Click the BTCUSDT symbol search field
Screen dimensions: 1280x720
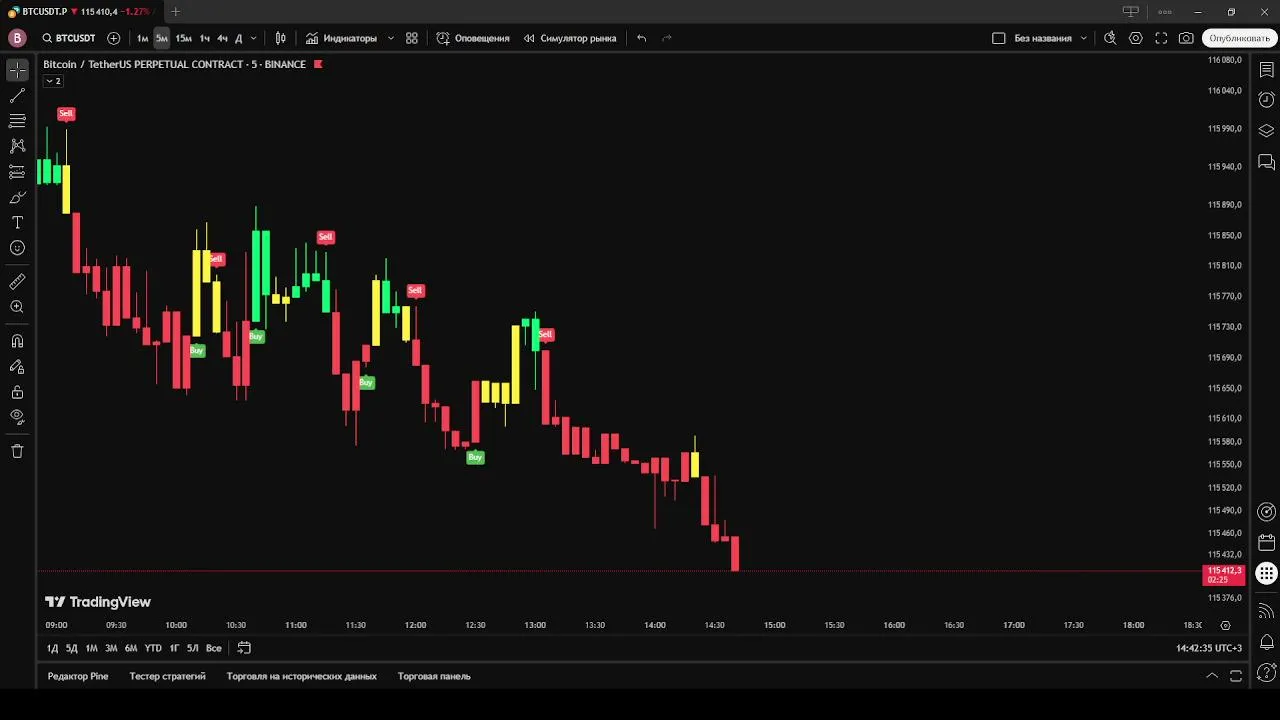(68, 38)
